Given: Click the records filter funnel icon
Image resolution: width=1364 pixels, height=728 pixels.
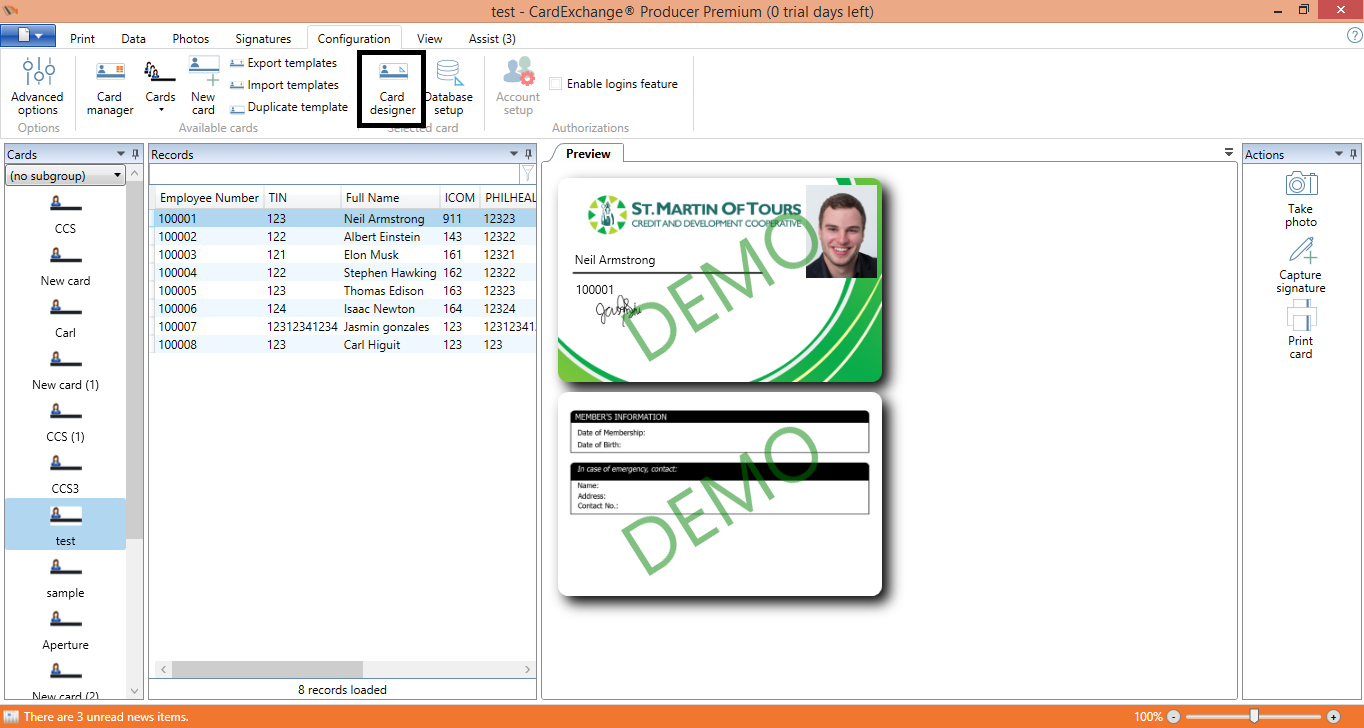Looking at the screenshot, I should click(527, 174).
